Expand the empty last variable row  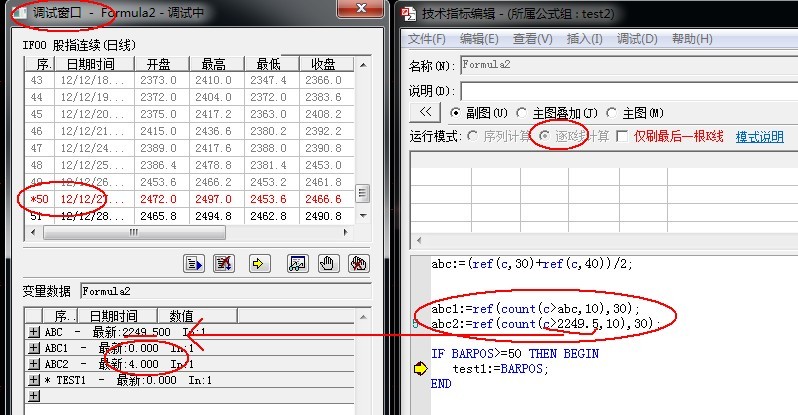[x=34, y=396]
